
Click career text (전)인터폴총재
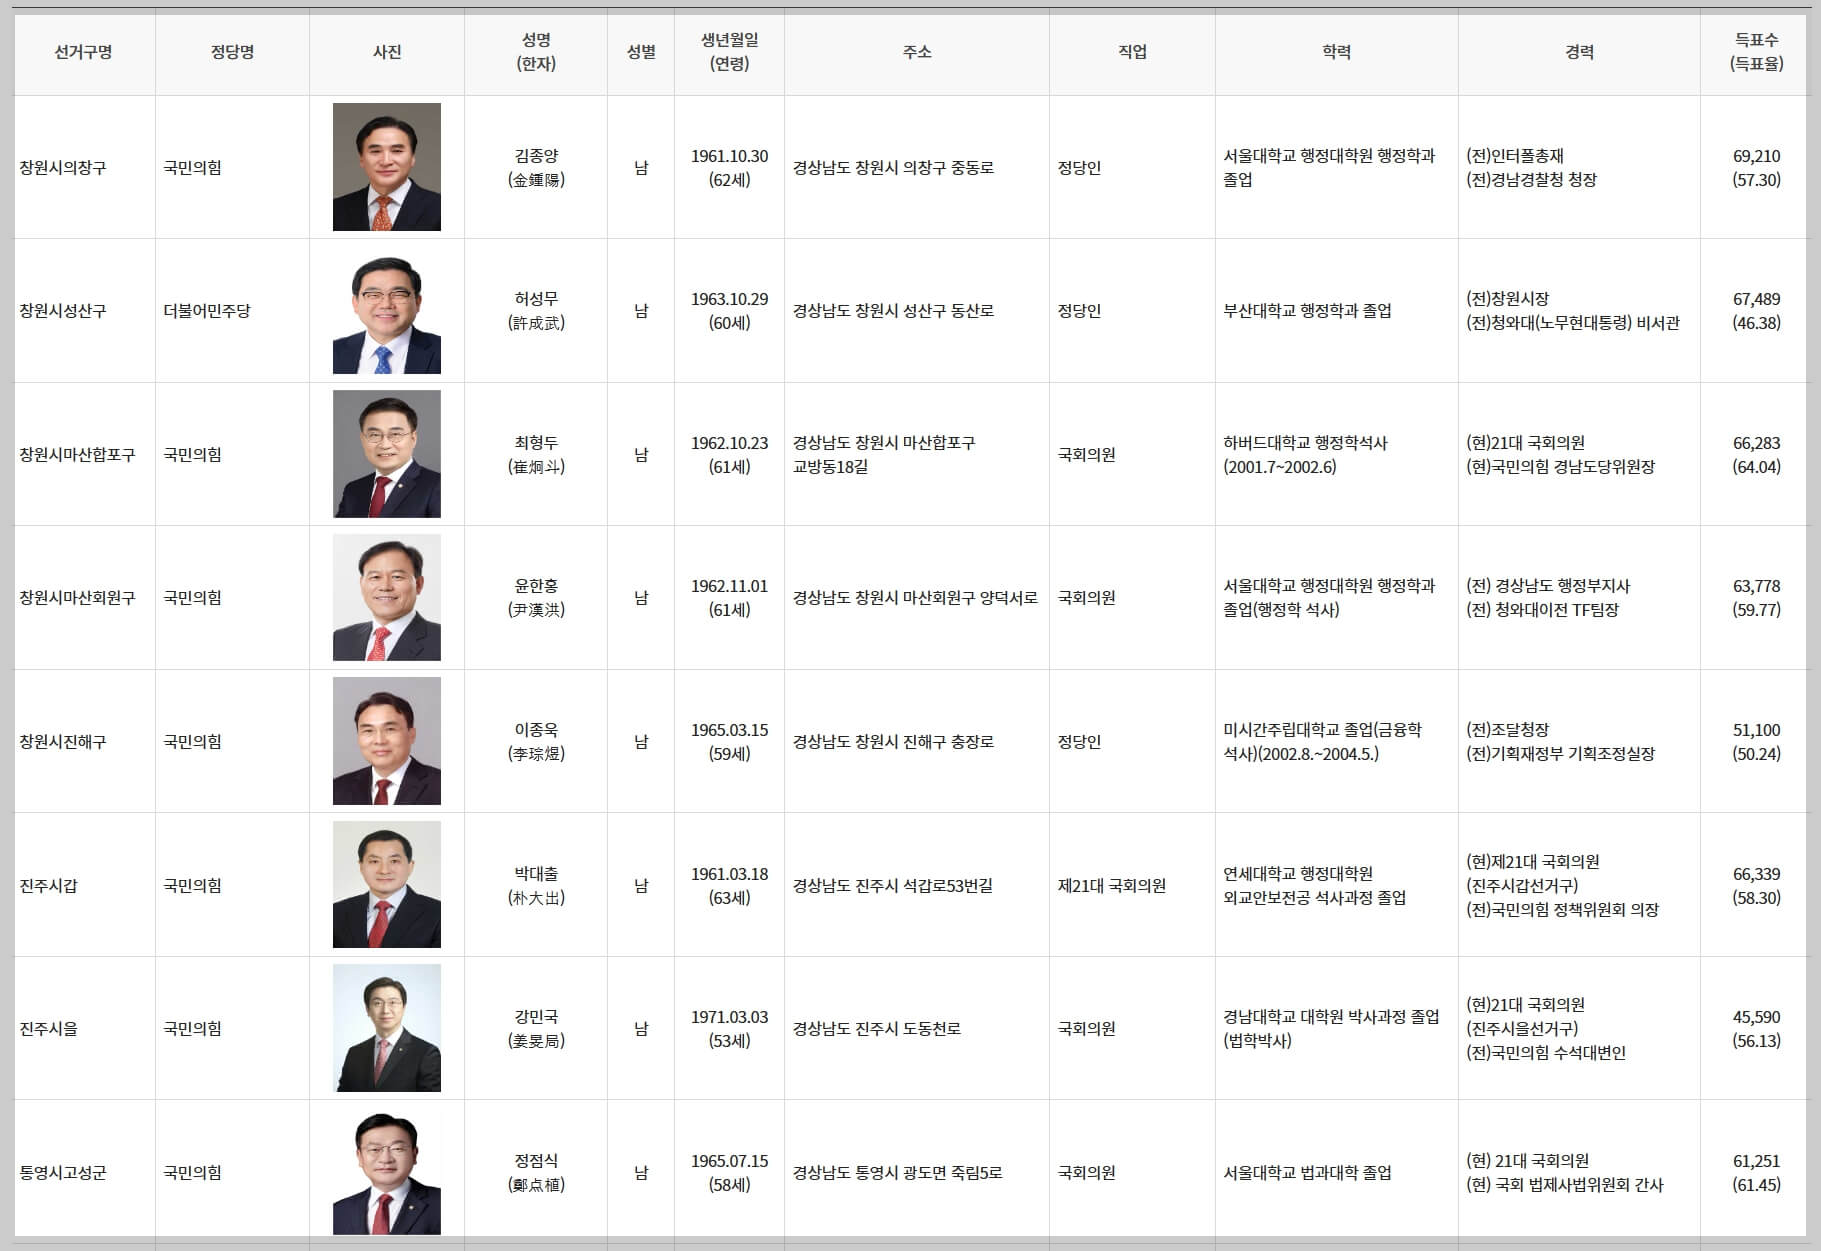tap(1515, 156)
